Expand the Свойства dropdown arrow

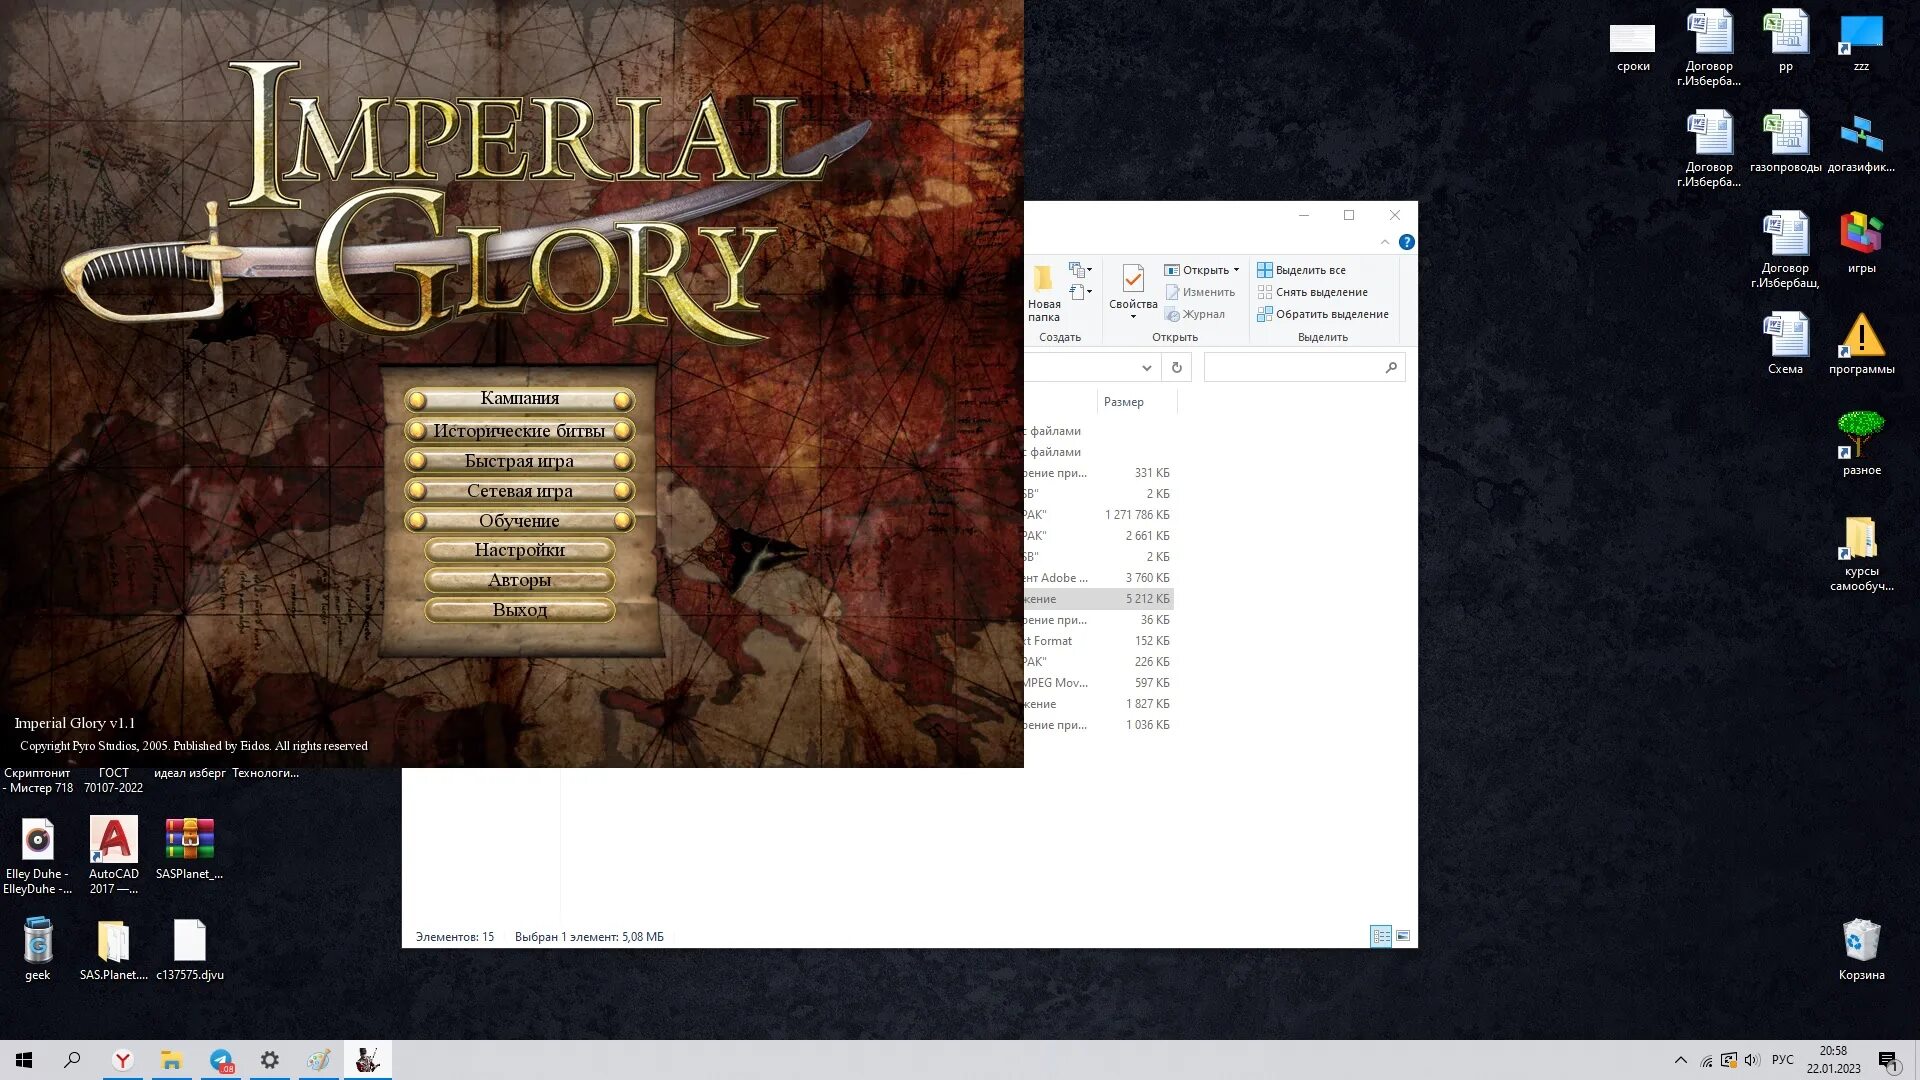click(1133, 317)
